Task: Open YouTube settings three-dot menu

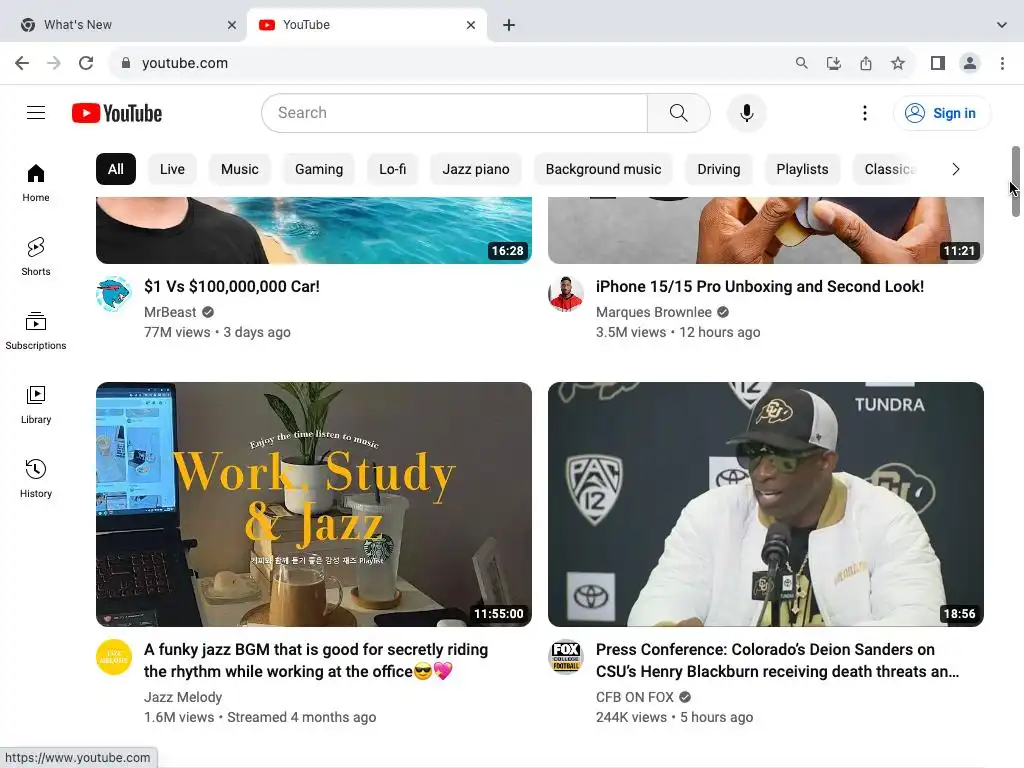Action: (865, 113)
